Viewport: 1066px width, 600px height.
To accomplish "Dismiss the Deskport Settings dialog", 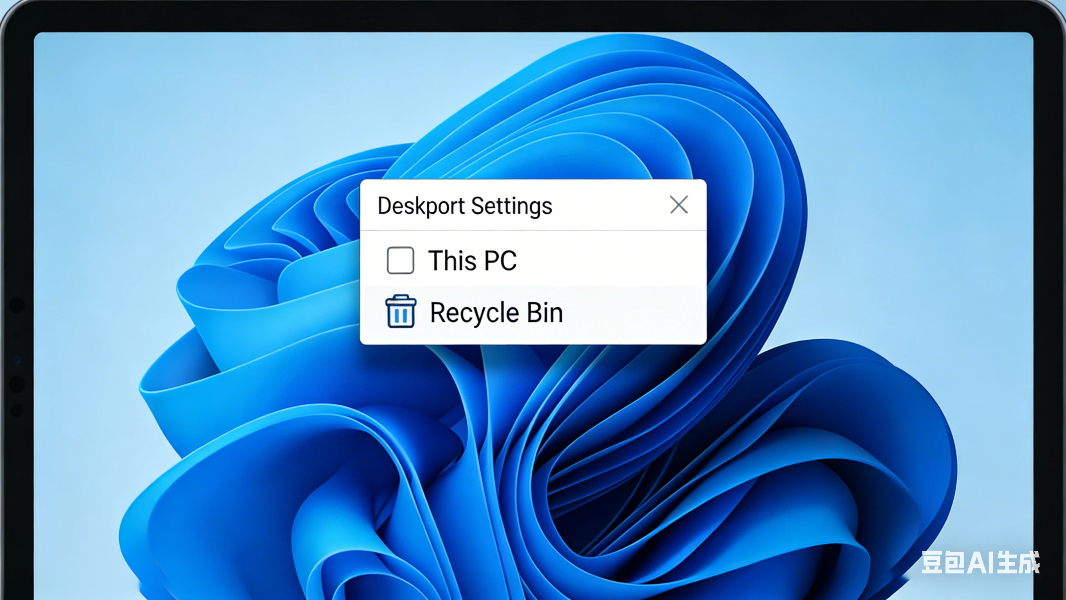I will 679,204.
